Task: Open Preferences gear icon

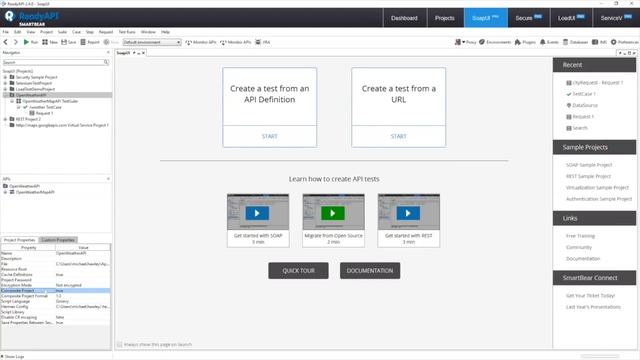Action: tap(613, 42)
